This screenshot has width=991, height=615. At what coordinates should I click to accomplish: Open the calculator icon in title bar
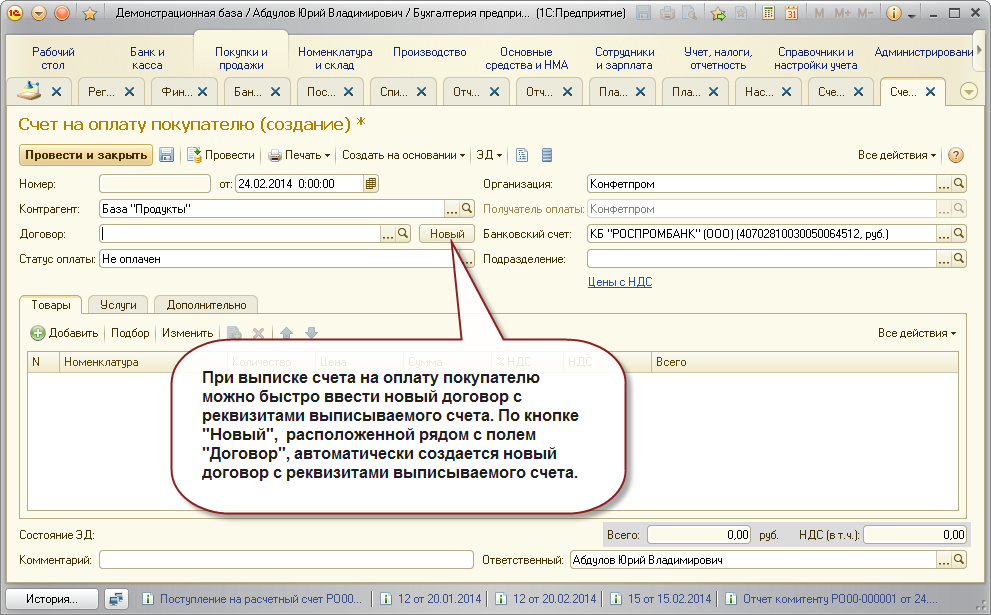click(x=768, y=14)
